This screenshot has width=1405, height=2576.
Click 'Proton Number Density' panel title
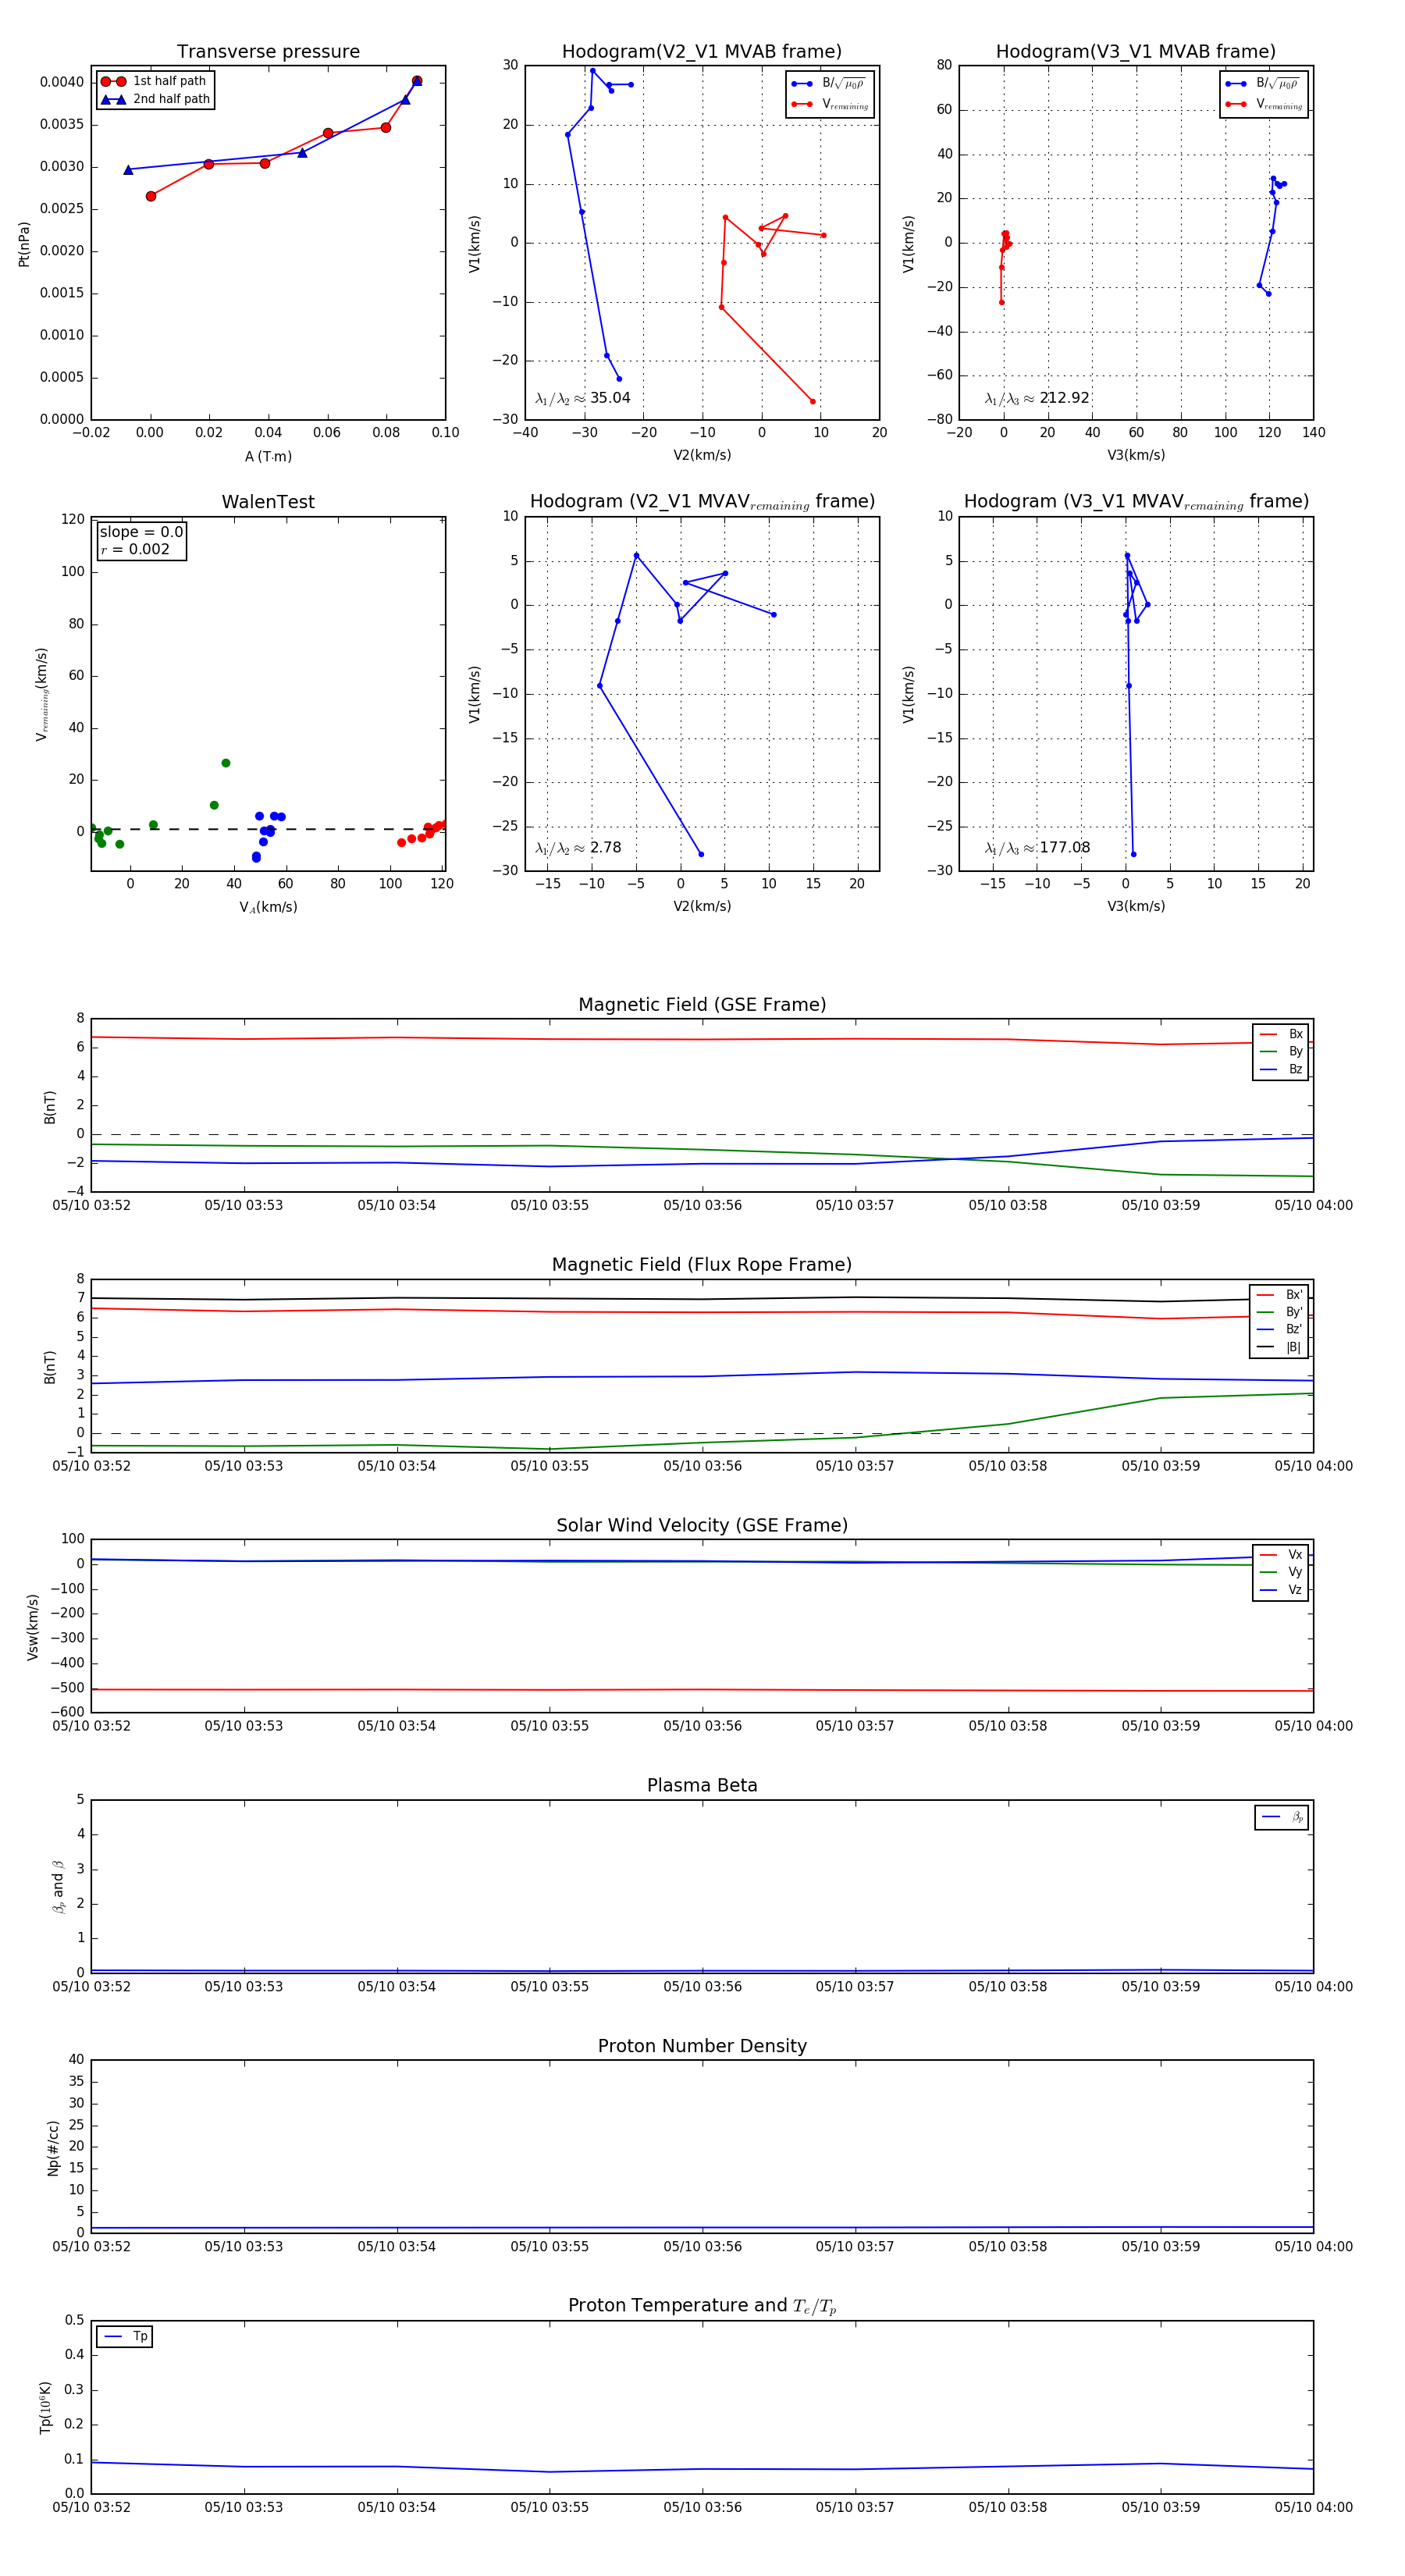[x=702, y=2046]
